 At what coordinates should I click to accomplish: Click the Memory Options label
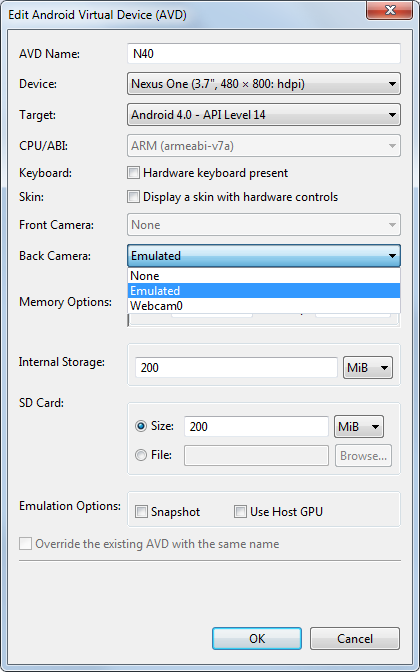[65, 302]
